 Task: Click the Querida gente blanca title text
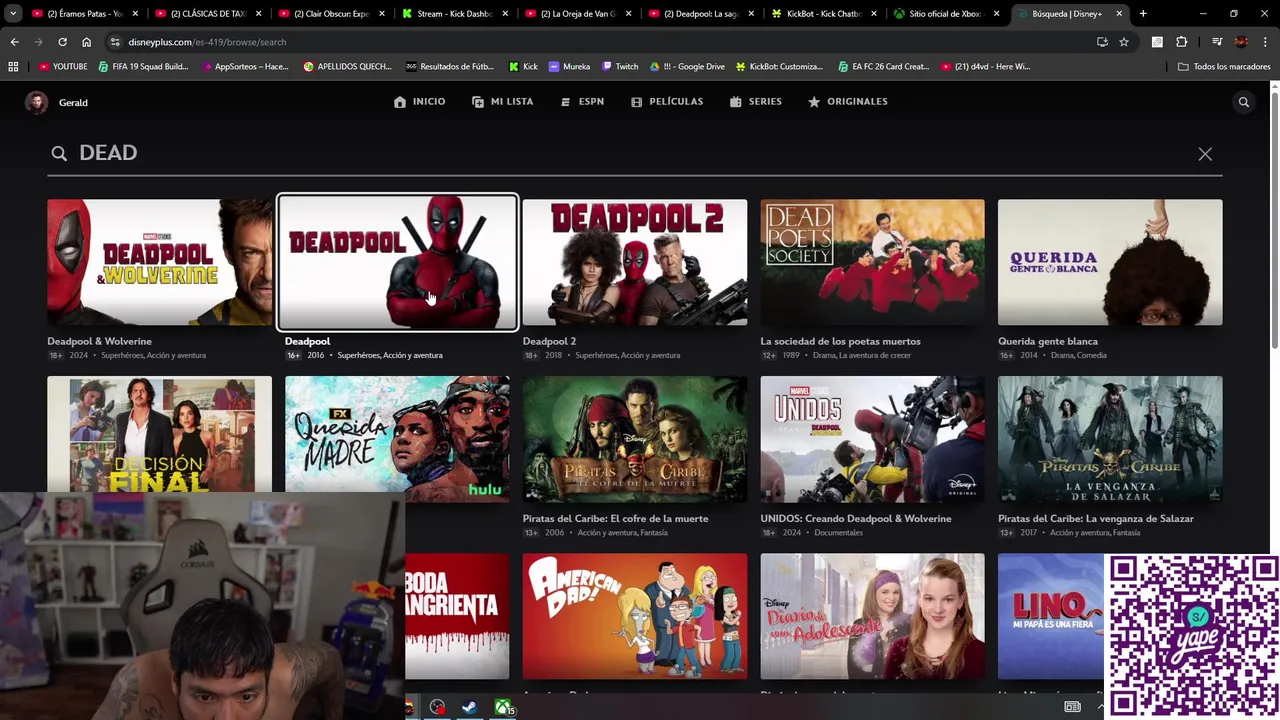pyautogui.click(x=1048, y=341)
